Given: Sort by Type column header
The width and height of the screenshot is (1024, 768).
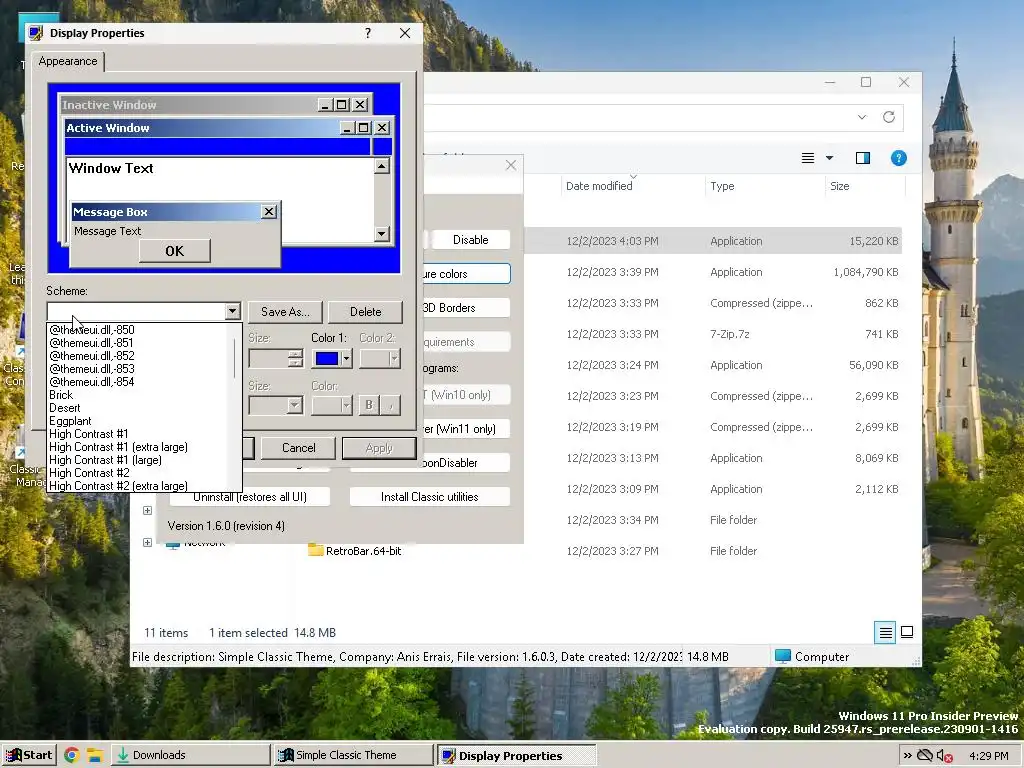Looking at the screenshot, I should click(722, 186).
